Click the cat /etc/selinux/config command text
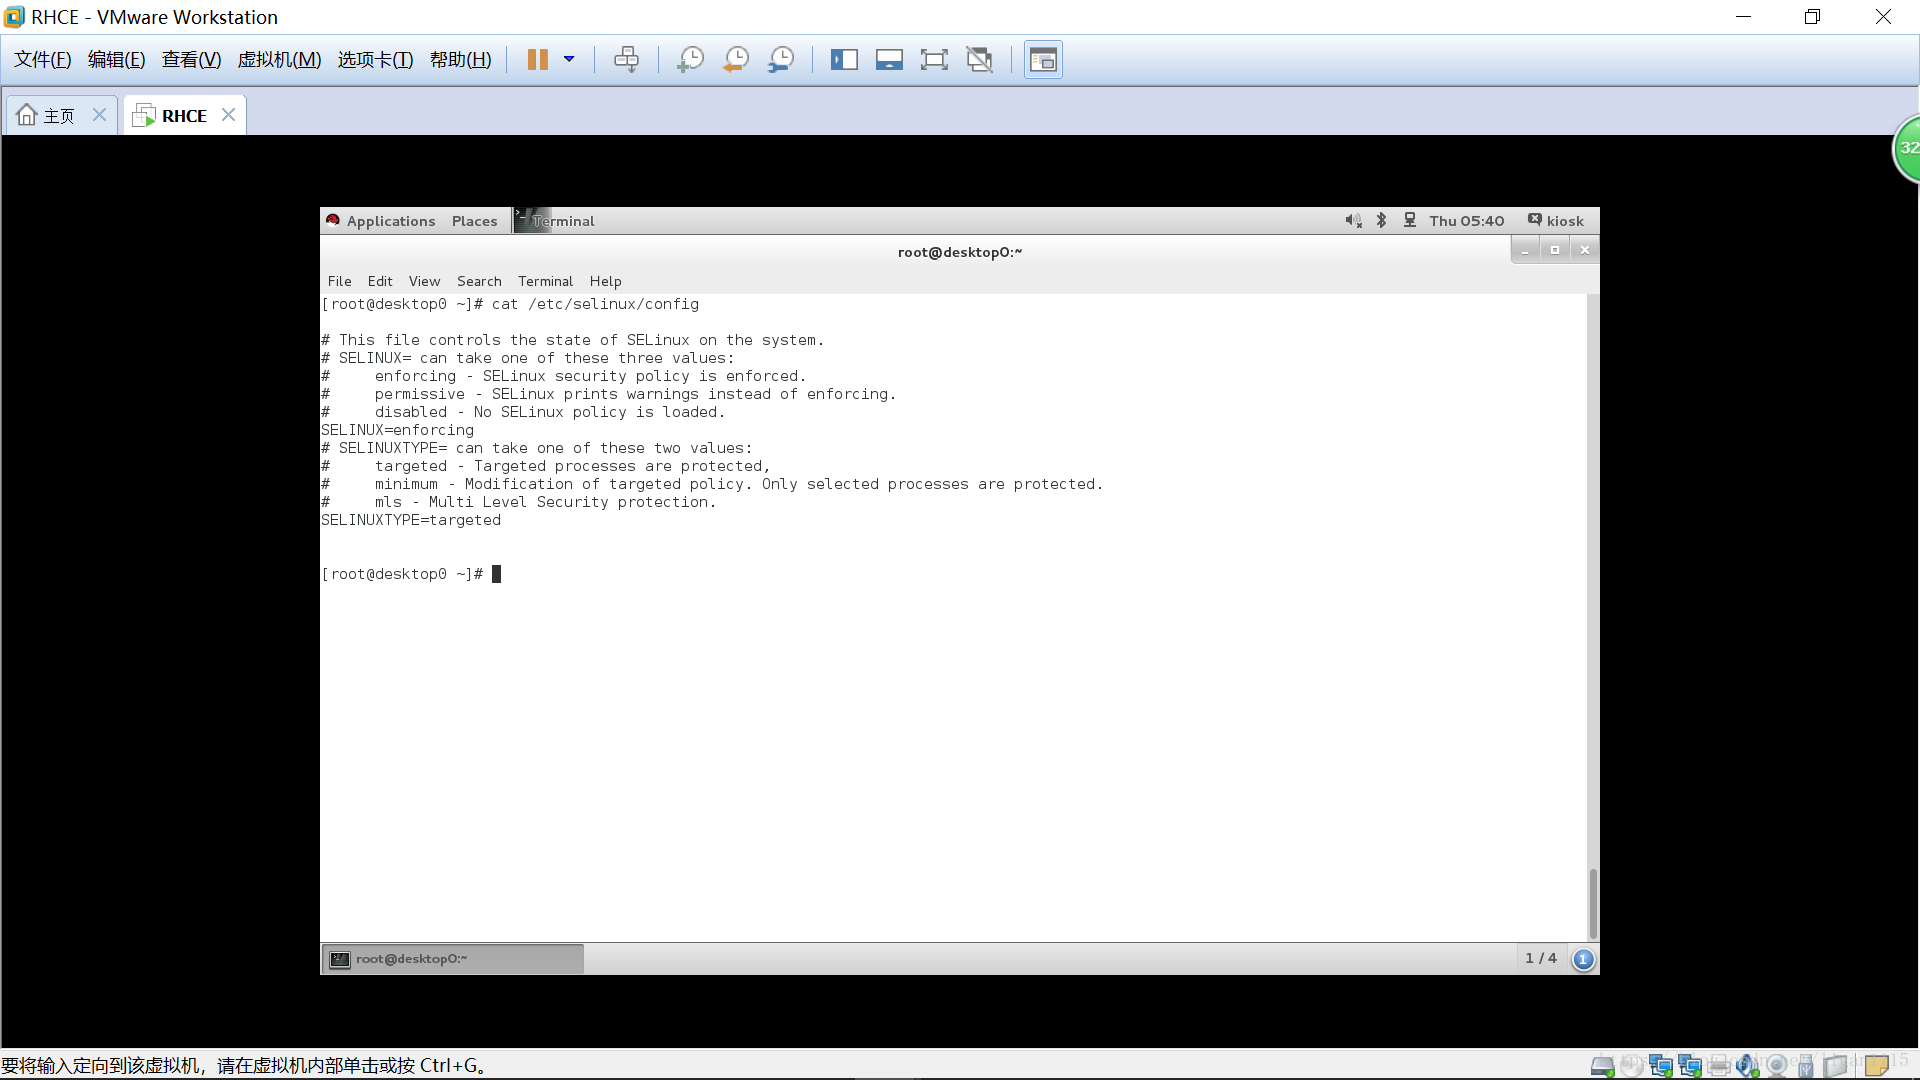1920x1080 pixels. (595, 304)
